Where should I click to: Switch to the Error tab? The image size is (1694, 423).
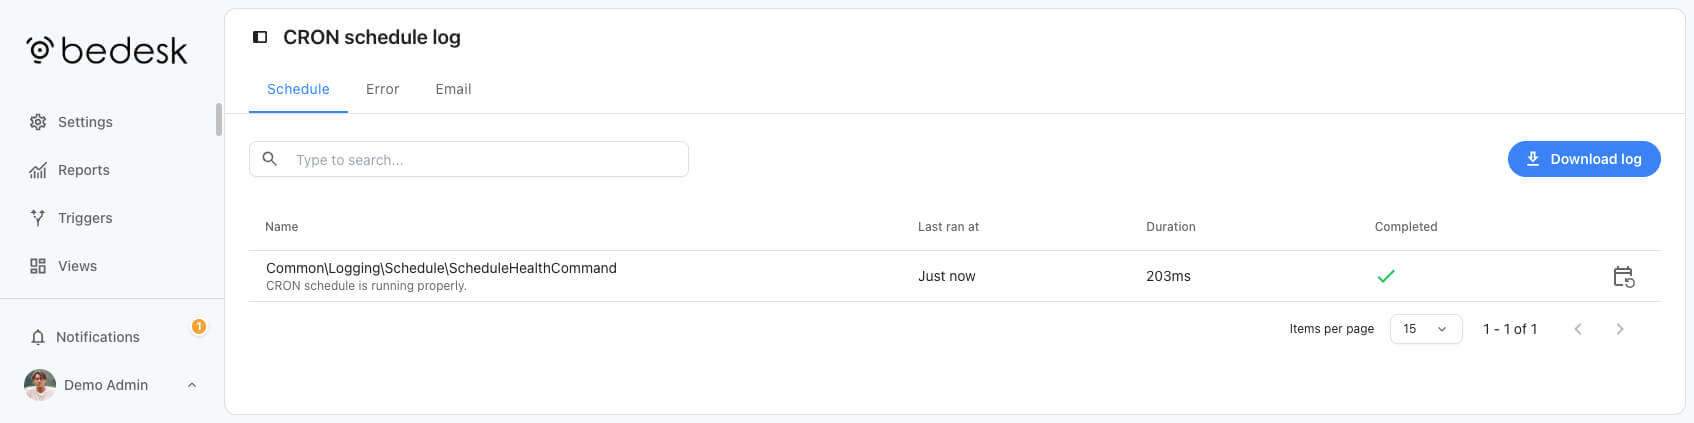(382, 89)
